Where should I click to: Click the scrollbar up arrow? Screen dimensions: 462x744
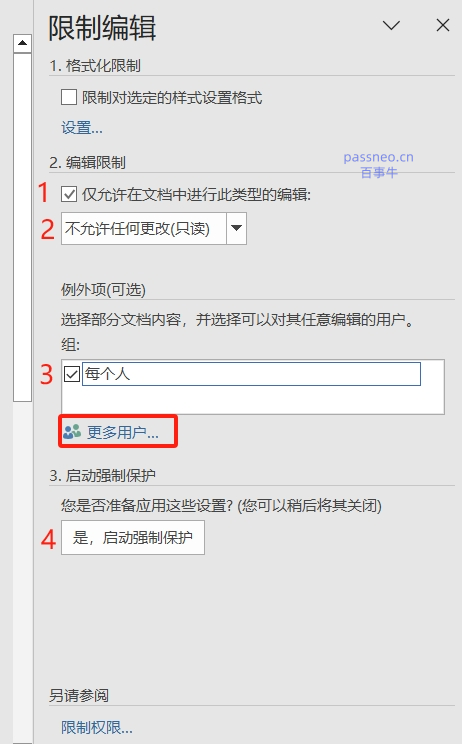pos(22,43)
